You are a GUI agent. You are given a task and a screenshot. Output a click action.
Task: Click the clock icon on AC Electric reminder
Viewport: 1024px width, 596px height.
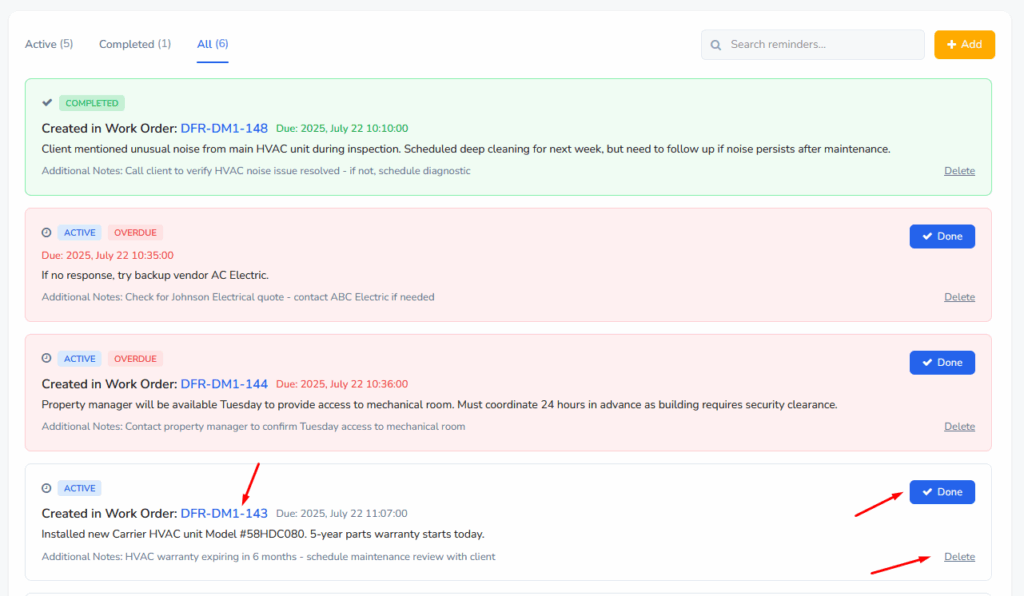point(46,232)
